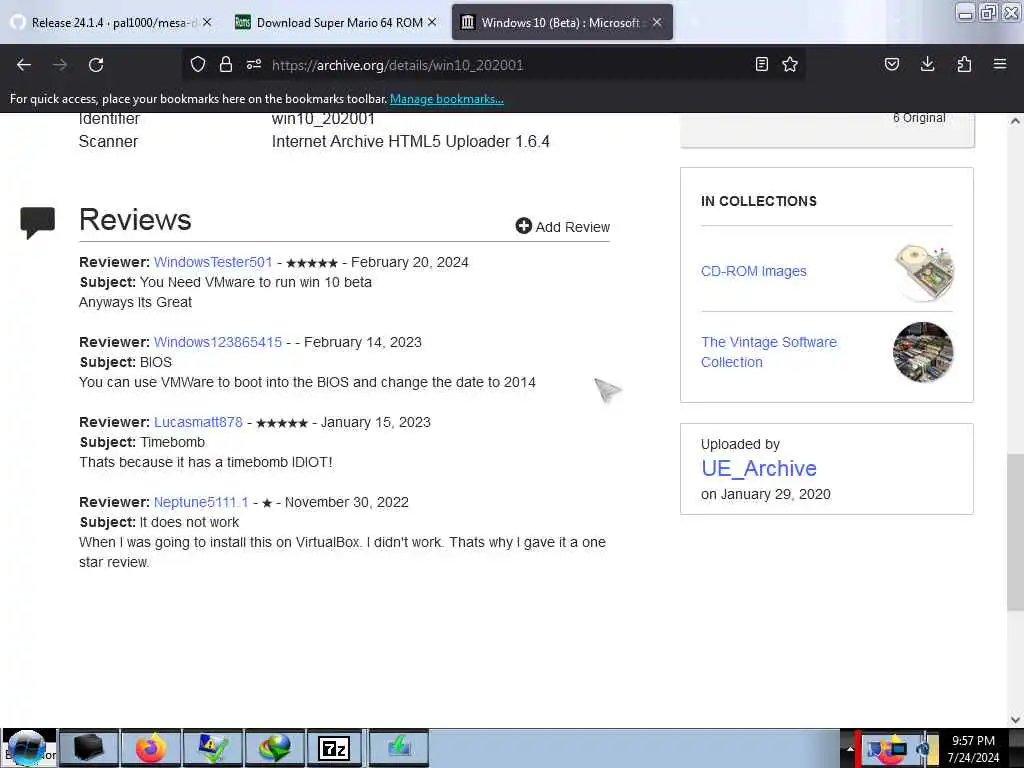Toggle reader view icon
Viewport: 1024px width, 768px height.
point(761,64)
